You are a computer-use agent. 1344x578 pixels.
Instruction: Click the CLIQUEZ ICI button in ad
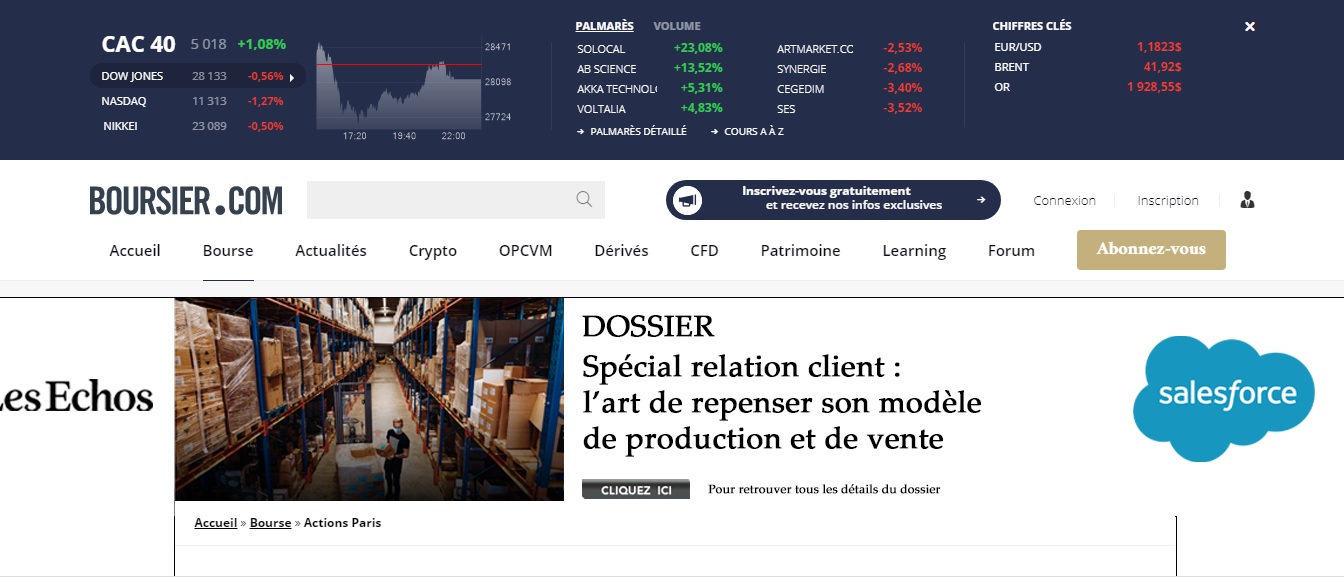pyautogui.click(x=636, y=490)
